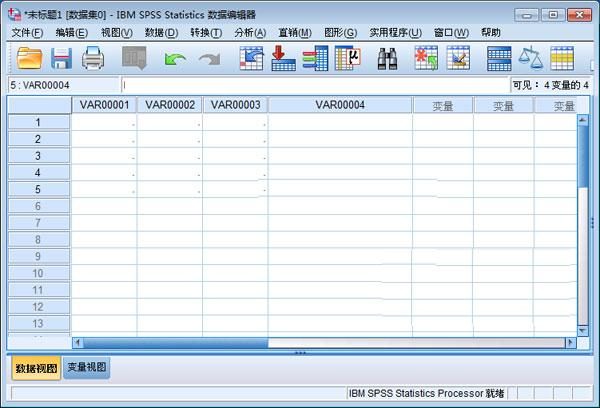The height and width of the screenshot is (408, 600).
Task: Select row header 1
Action: tap(39, 122)
